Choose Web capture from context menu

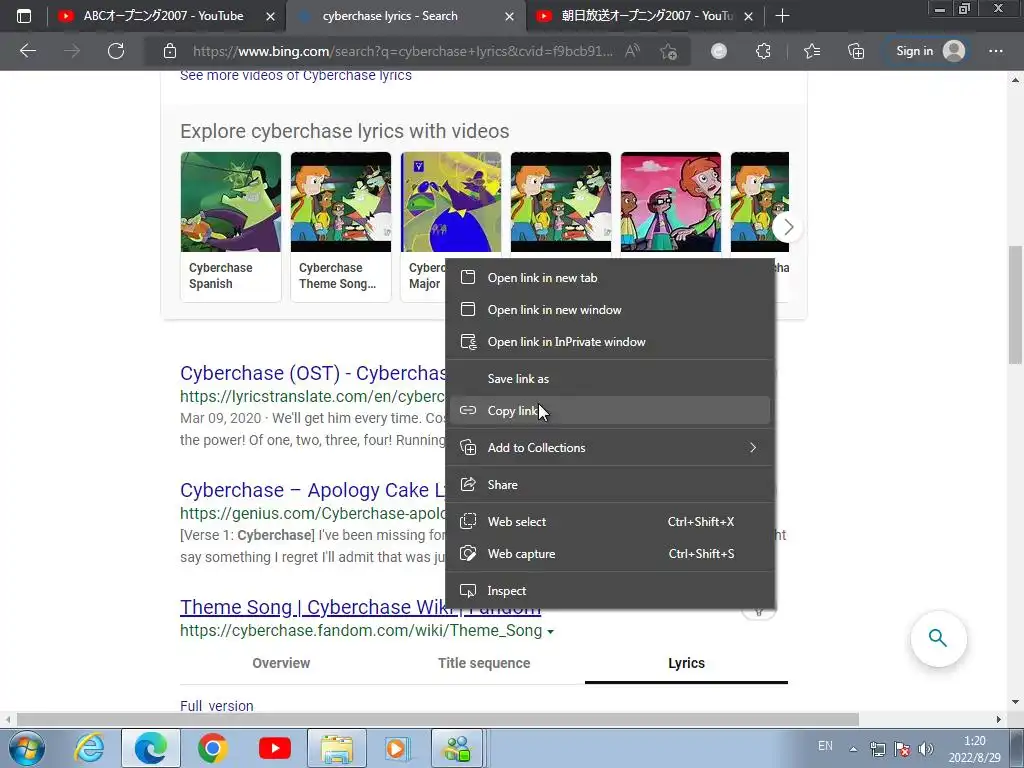[x=610, y=553]
